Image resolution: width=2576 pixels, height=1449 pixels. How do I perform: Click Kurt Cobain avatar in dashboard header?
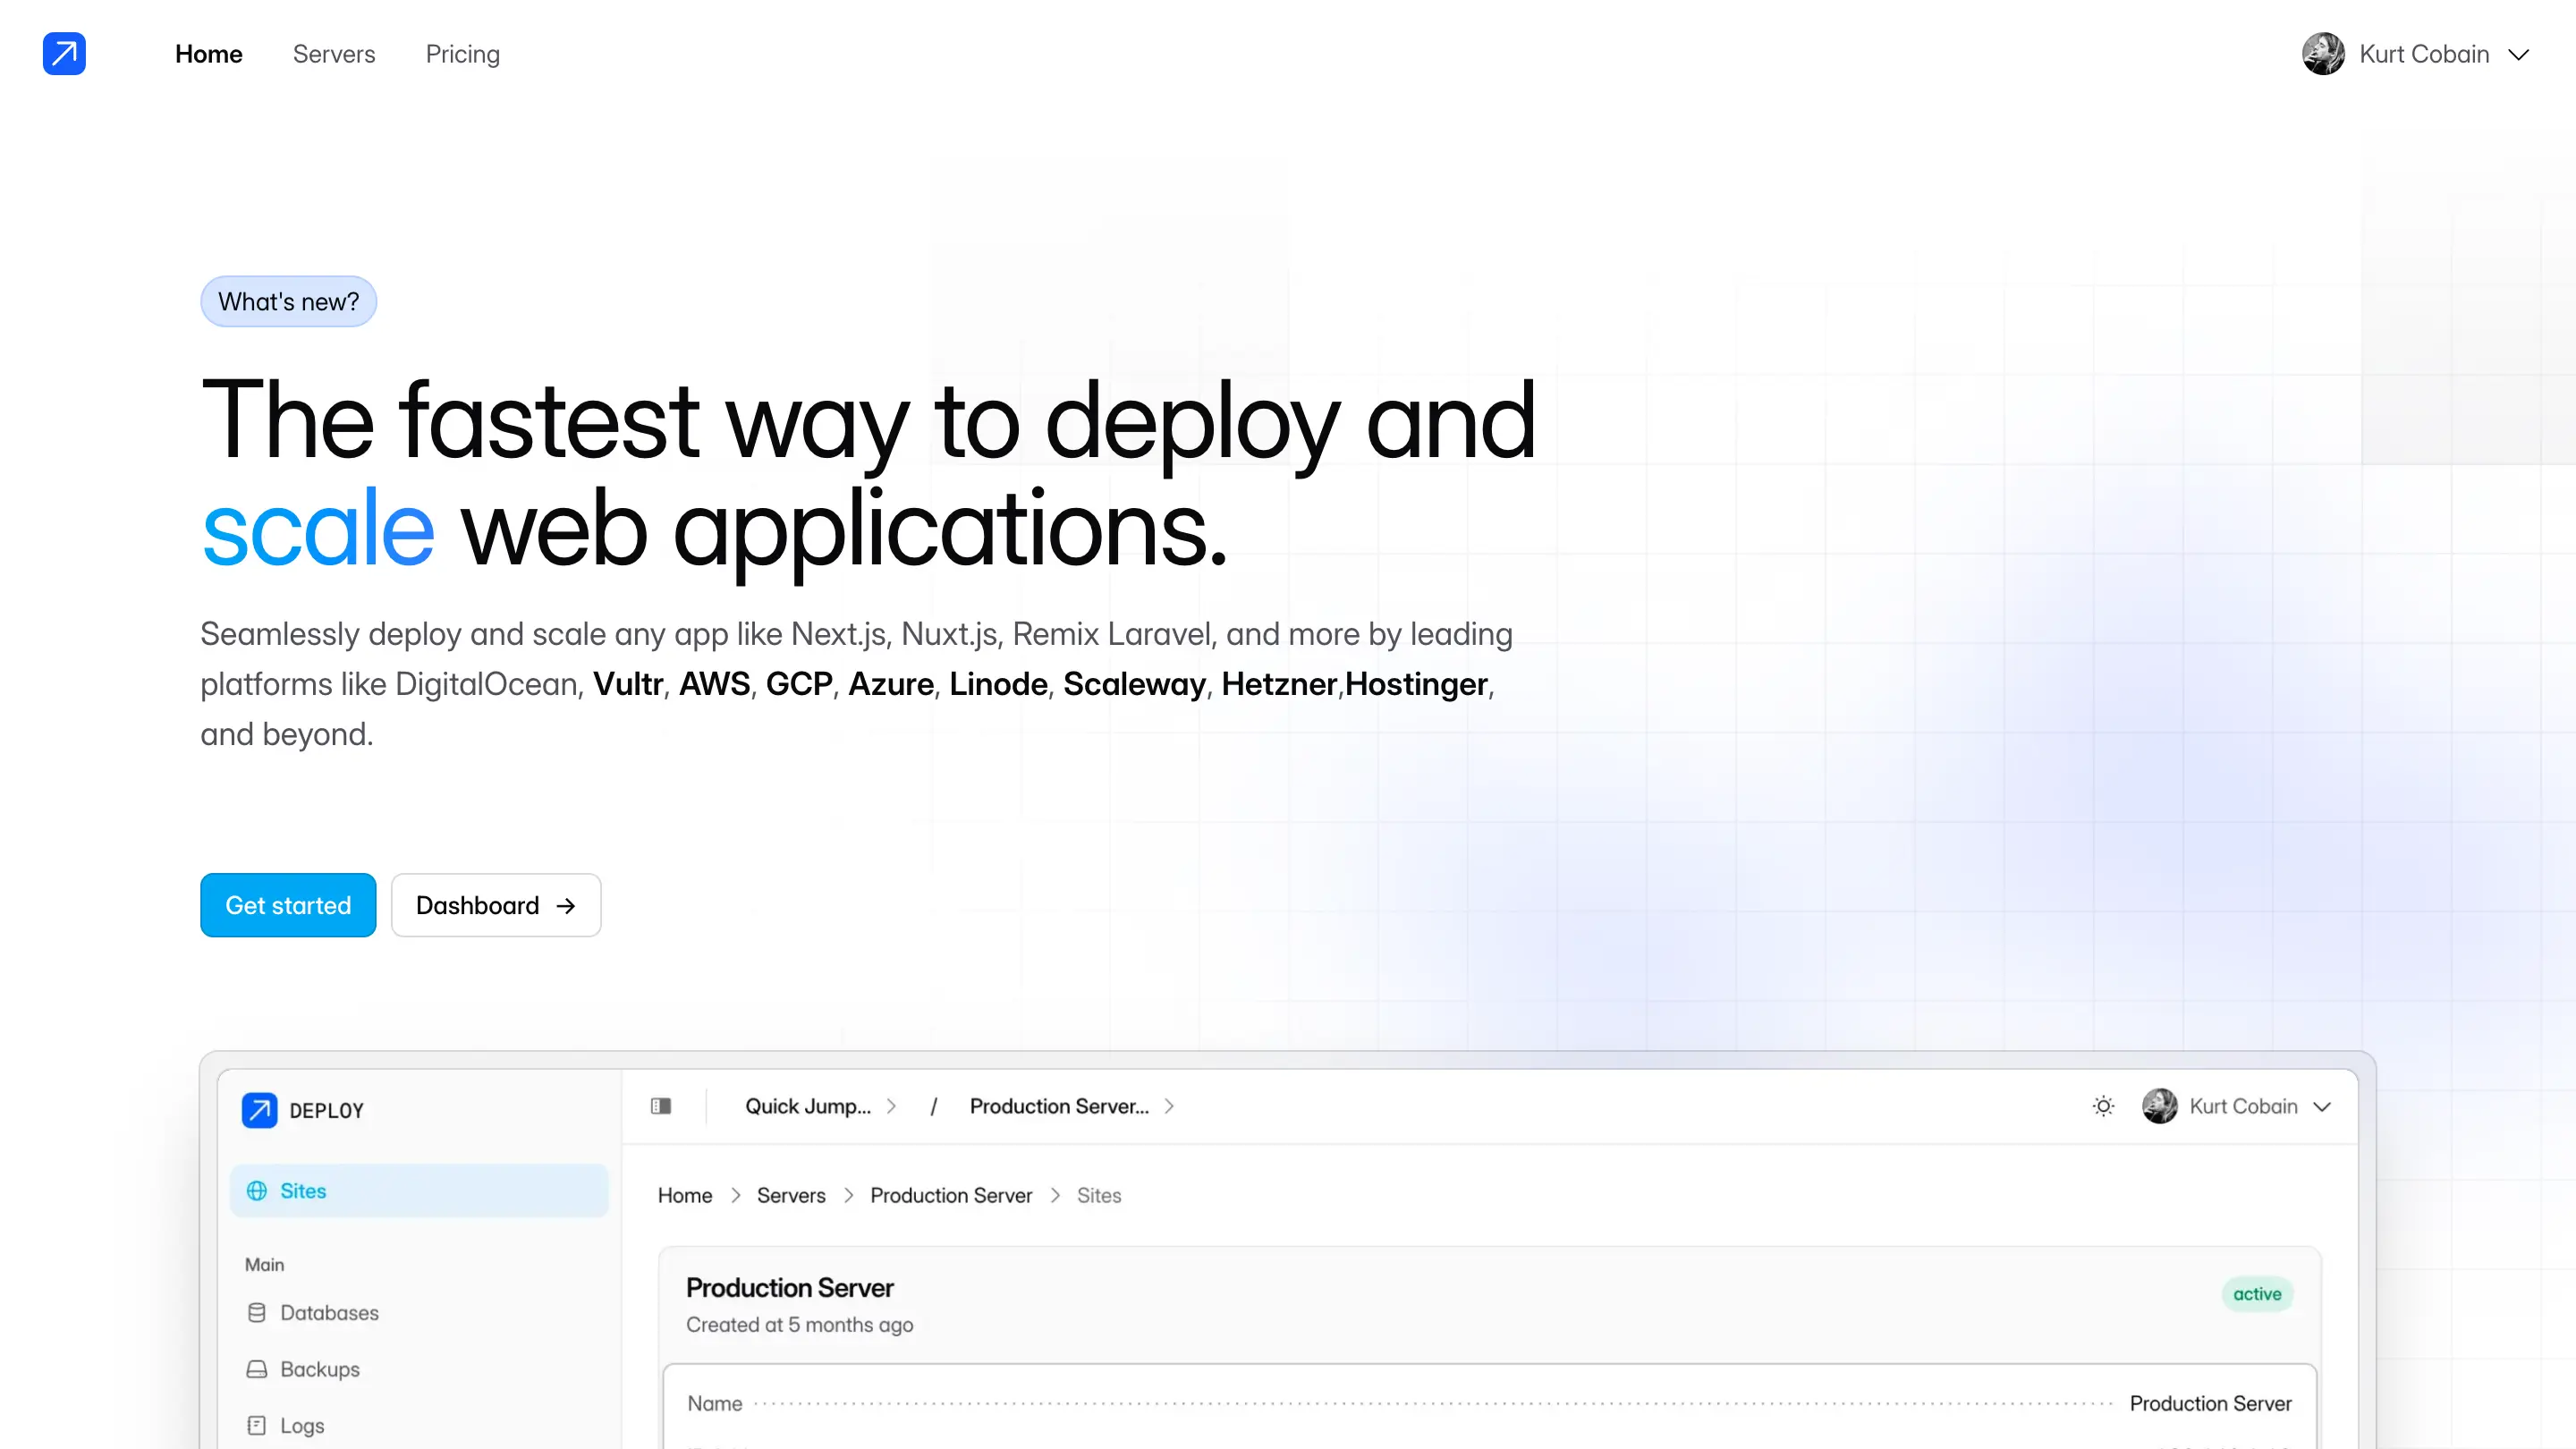pyautogui.click(x=2159, y=1106)
